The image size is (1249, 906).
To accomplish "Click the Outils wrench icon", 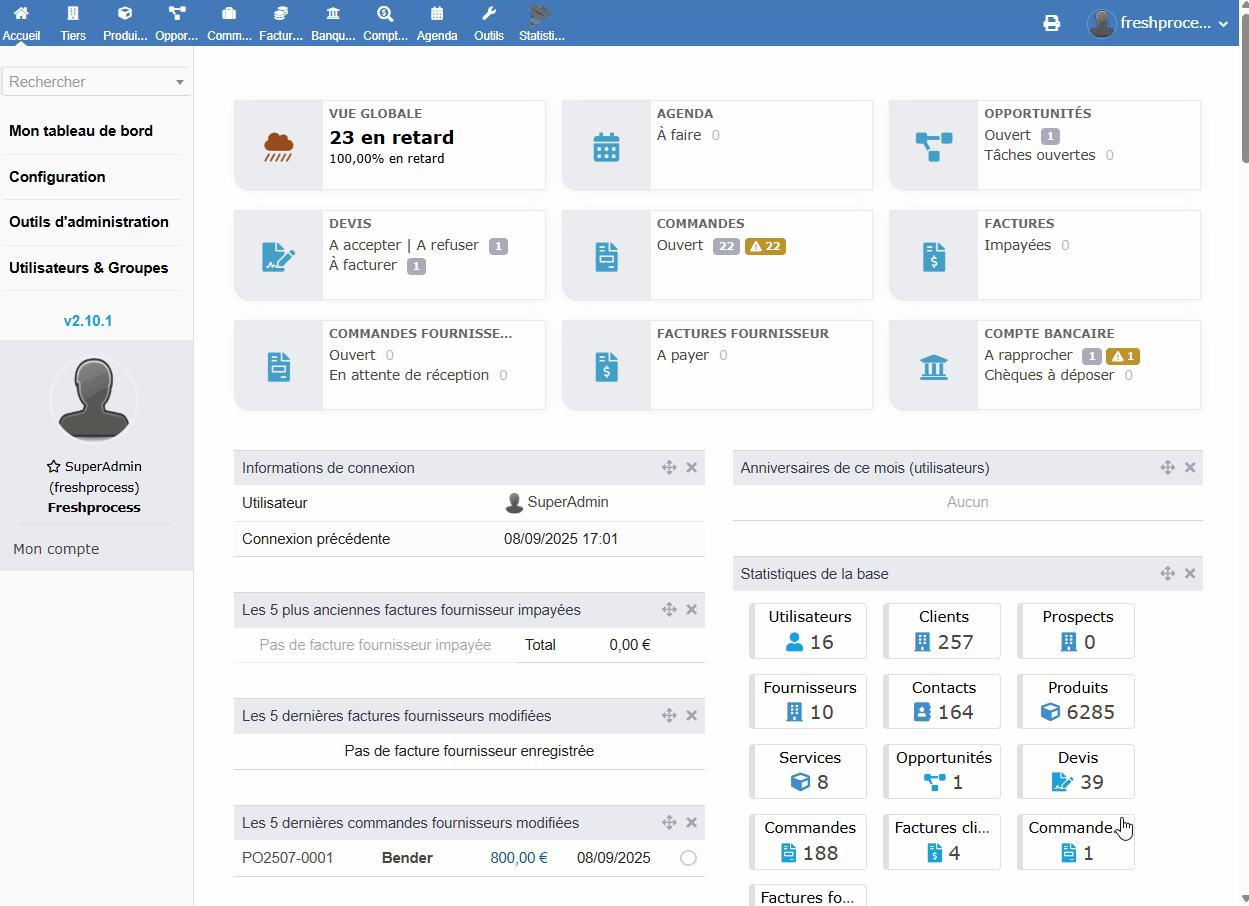I will coord(489,14).
